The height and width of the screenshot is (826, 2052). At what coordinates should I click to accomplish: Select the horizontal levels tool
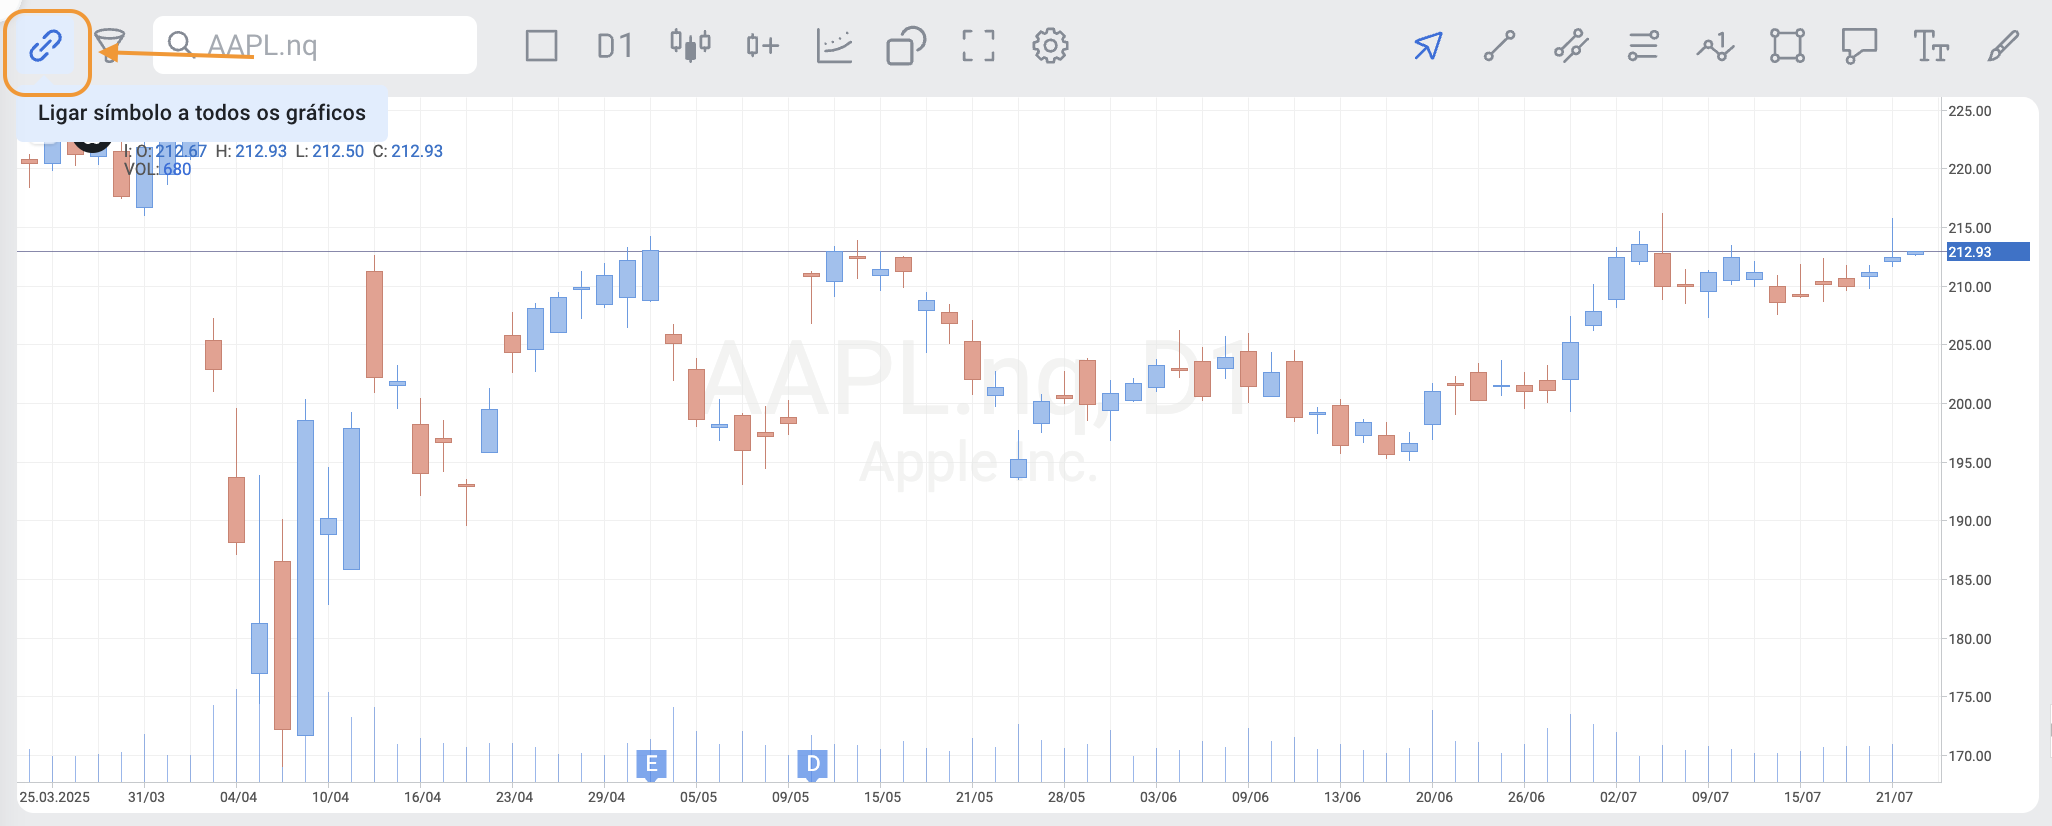tap(1643, 45)
